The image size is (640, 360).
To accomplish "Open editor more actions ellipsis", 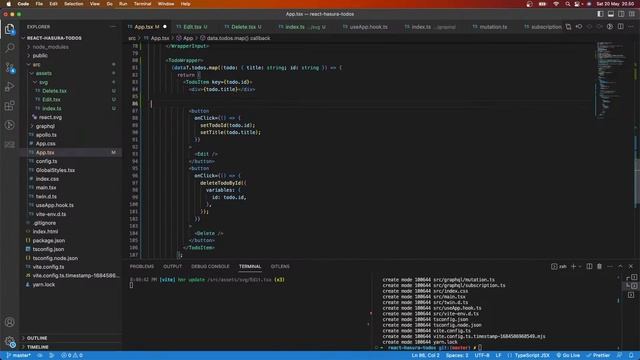I will click(631, 27).
